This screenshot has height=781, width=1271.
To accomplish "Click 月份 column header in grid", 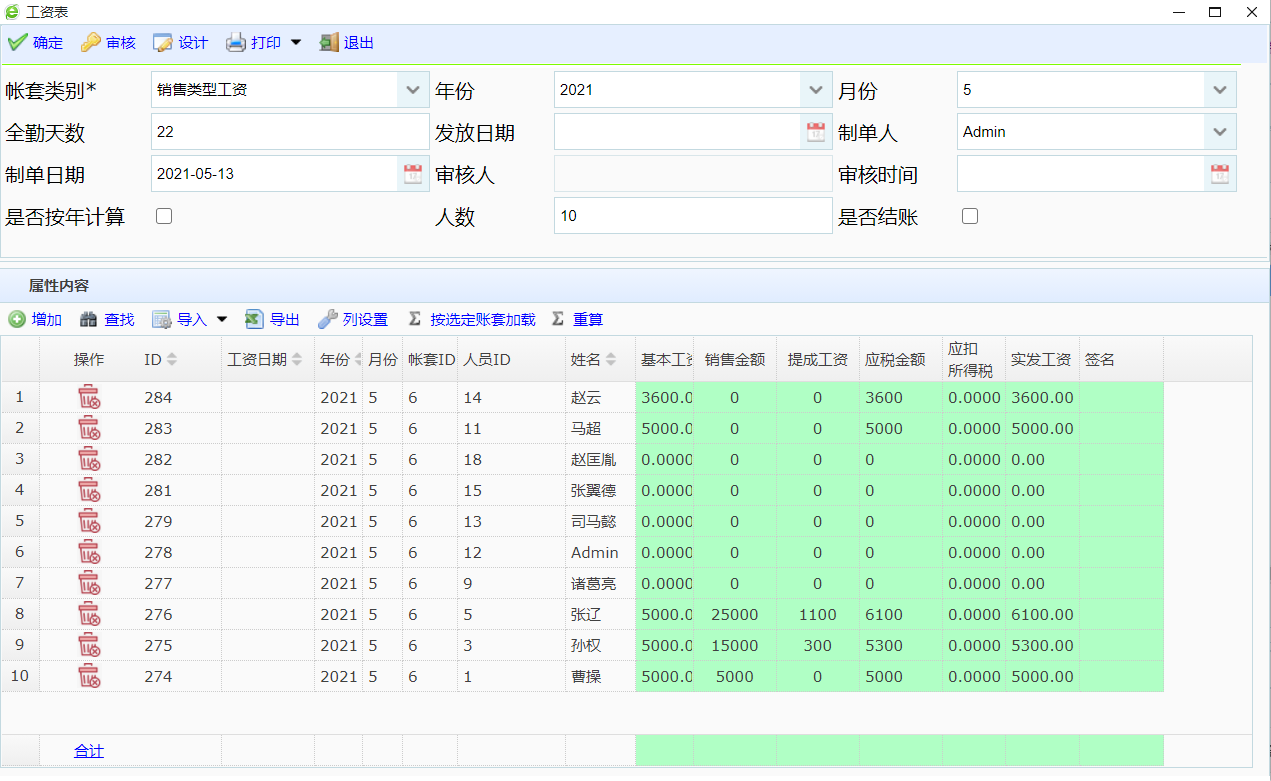I will pyautogui.click(x=383, y=360).
